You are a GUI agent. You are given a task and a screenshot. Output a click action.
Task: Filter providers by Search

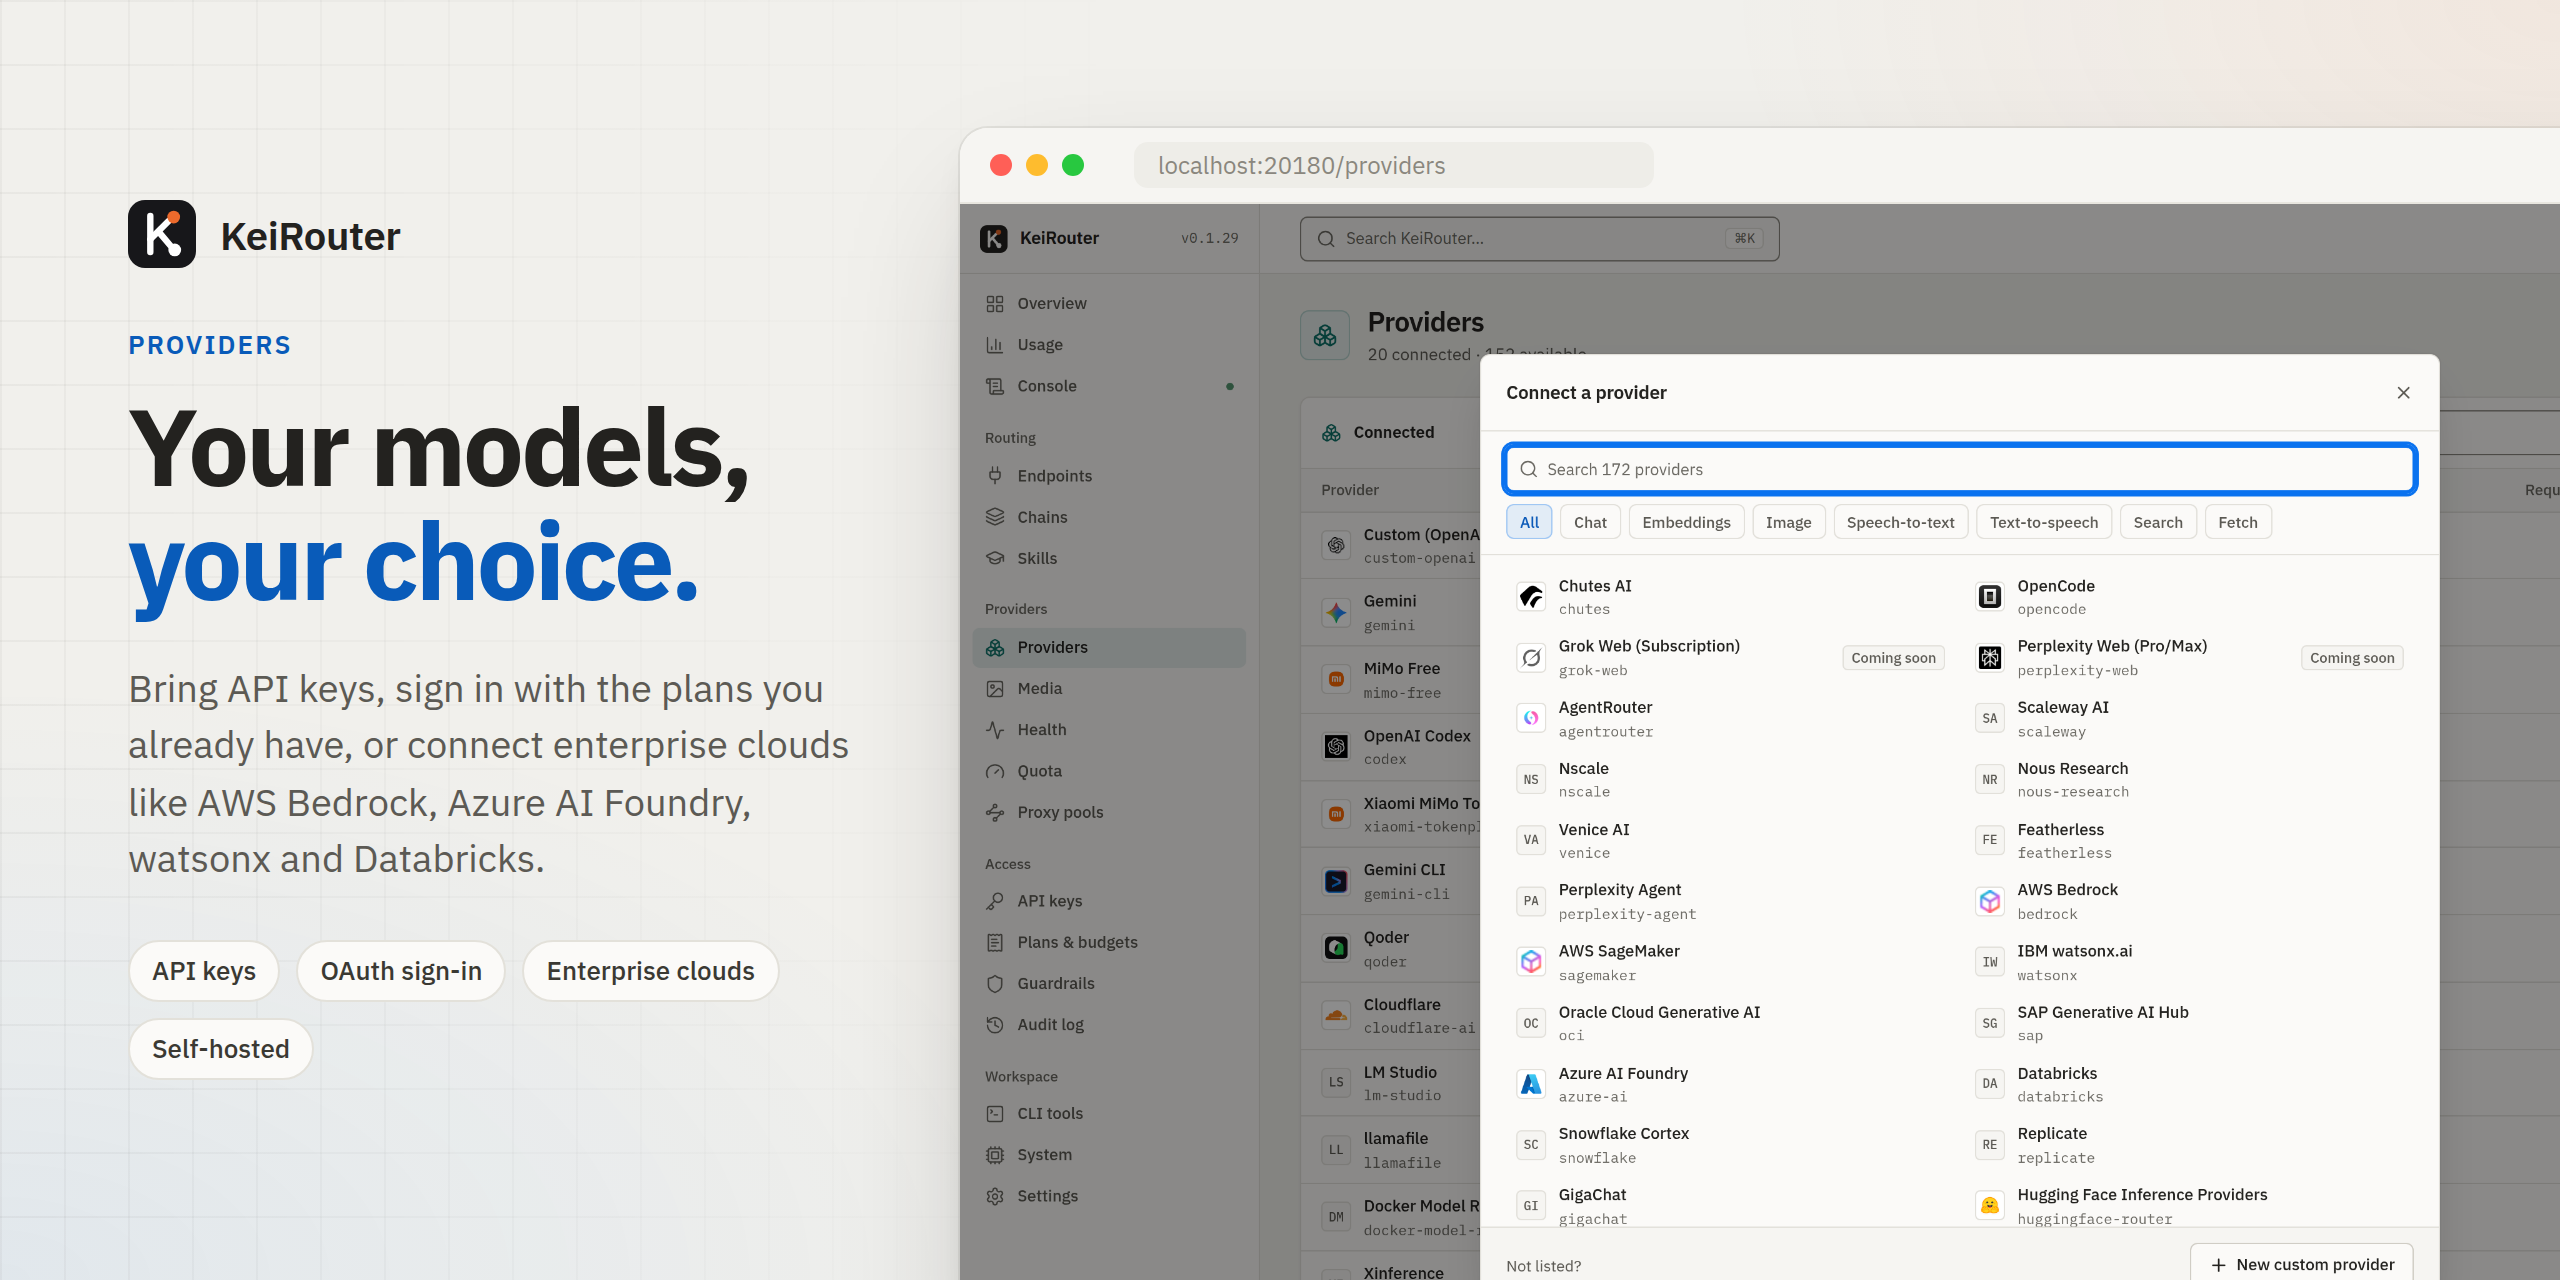coord(2158,522)
